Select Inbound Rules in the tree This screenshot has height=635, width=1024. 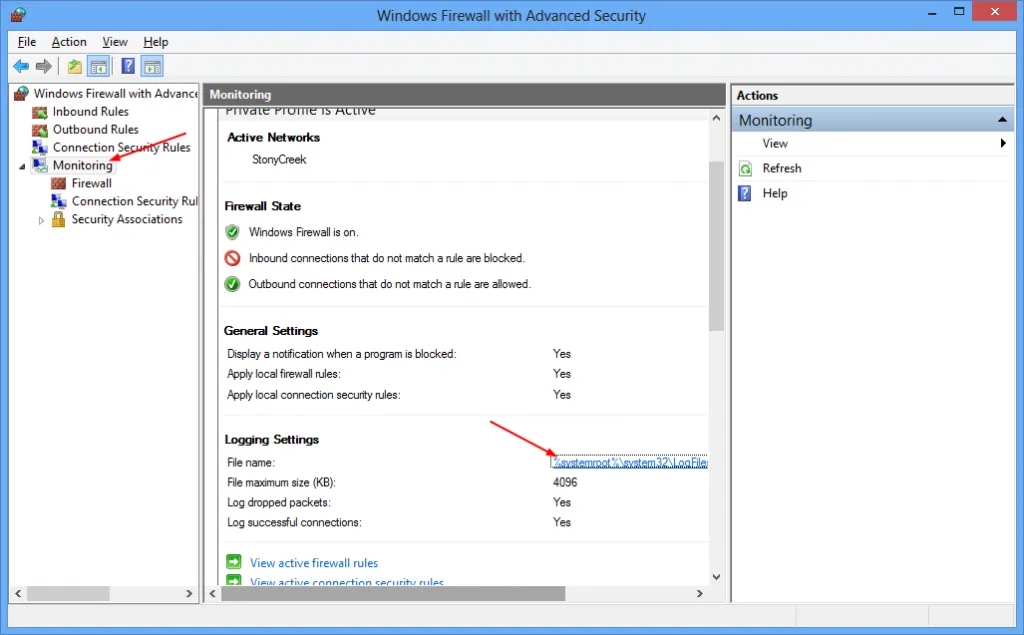click(x=90, y=111)
